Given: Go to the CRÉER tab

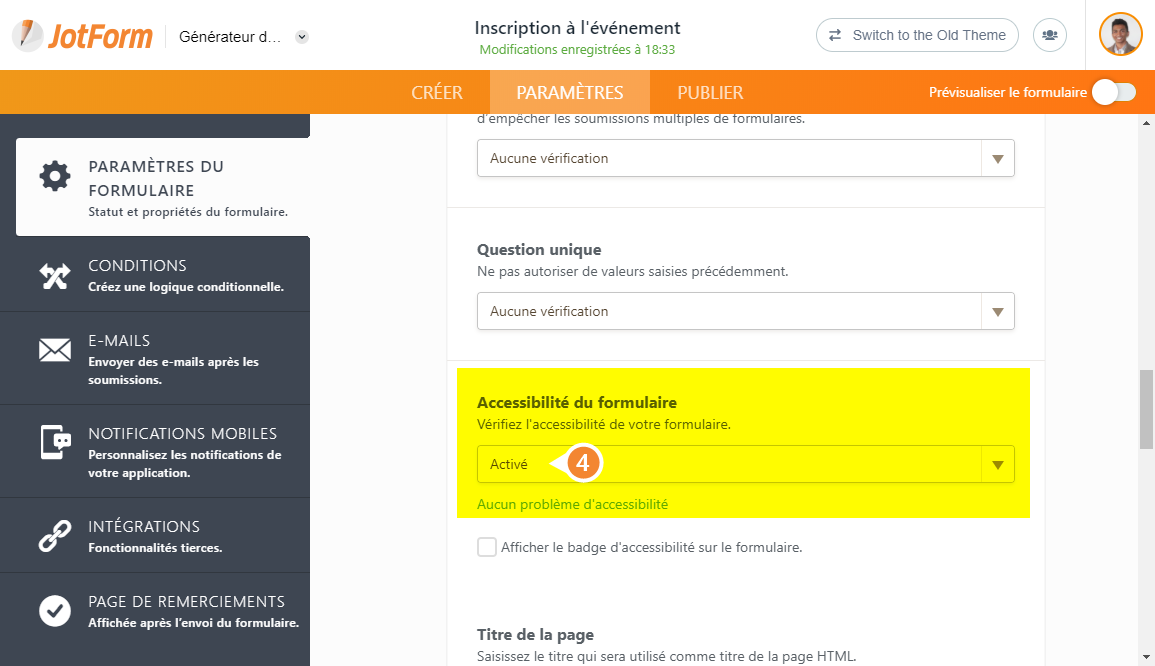Looking at the screenshot, I should 437,92.
